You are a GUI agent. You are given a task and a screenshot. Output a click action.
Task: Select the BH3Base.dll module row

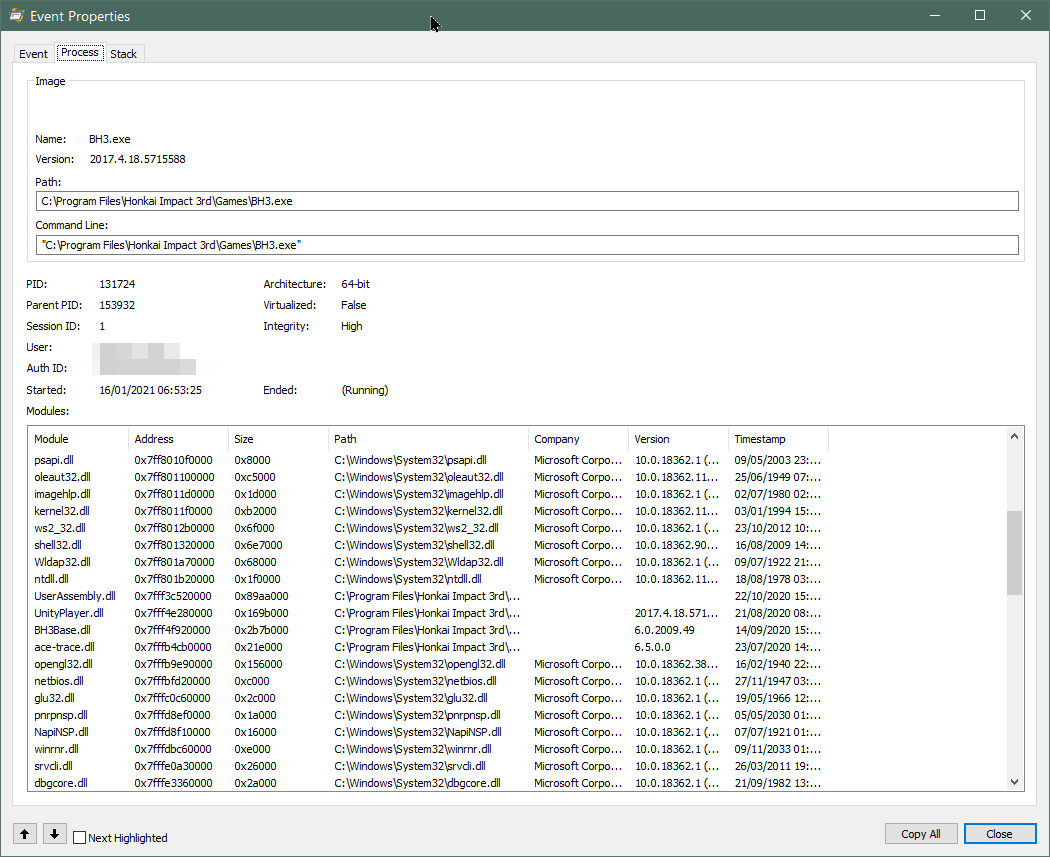coord(429,630)
